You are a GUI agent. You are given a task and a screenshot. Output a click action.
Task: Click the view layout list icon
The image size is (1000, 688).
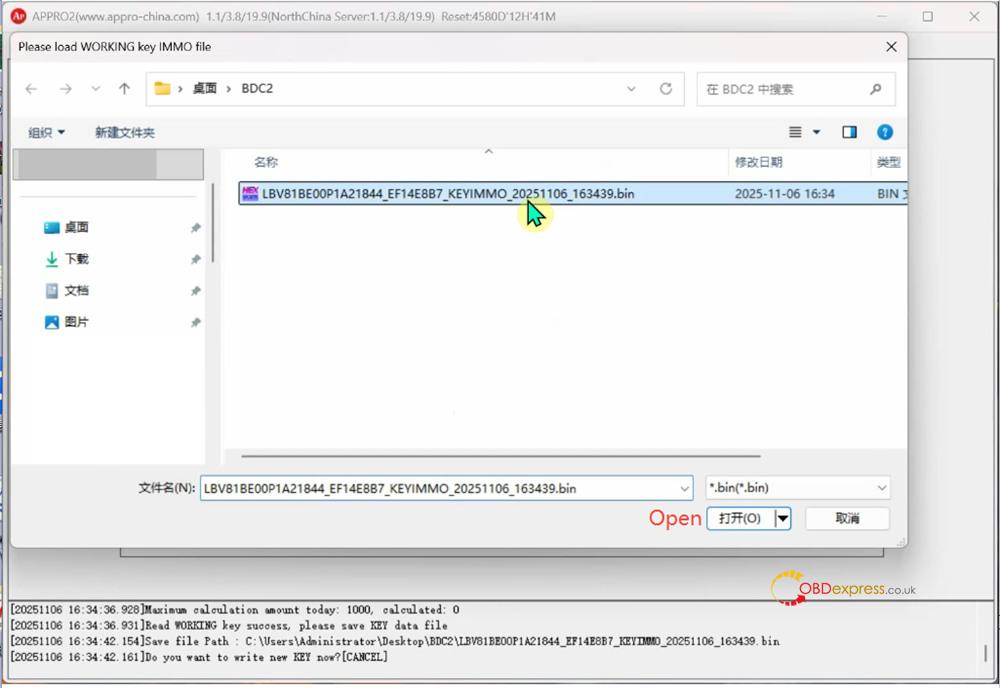point(796,132)
